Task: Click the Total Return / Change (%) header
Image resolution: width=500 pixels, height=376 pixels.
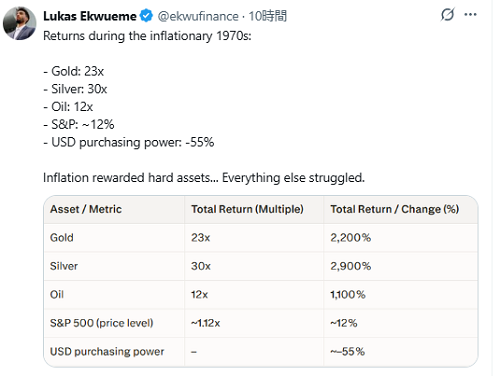Action: pyautogui.click(x=395, y=209)
